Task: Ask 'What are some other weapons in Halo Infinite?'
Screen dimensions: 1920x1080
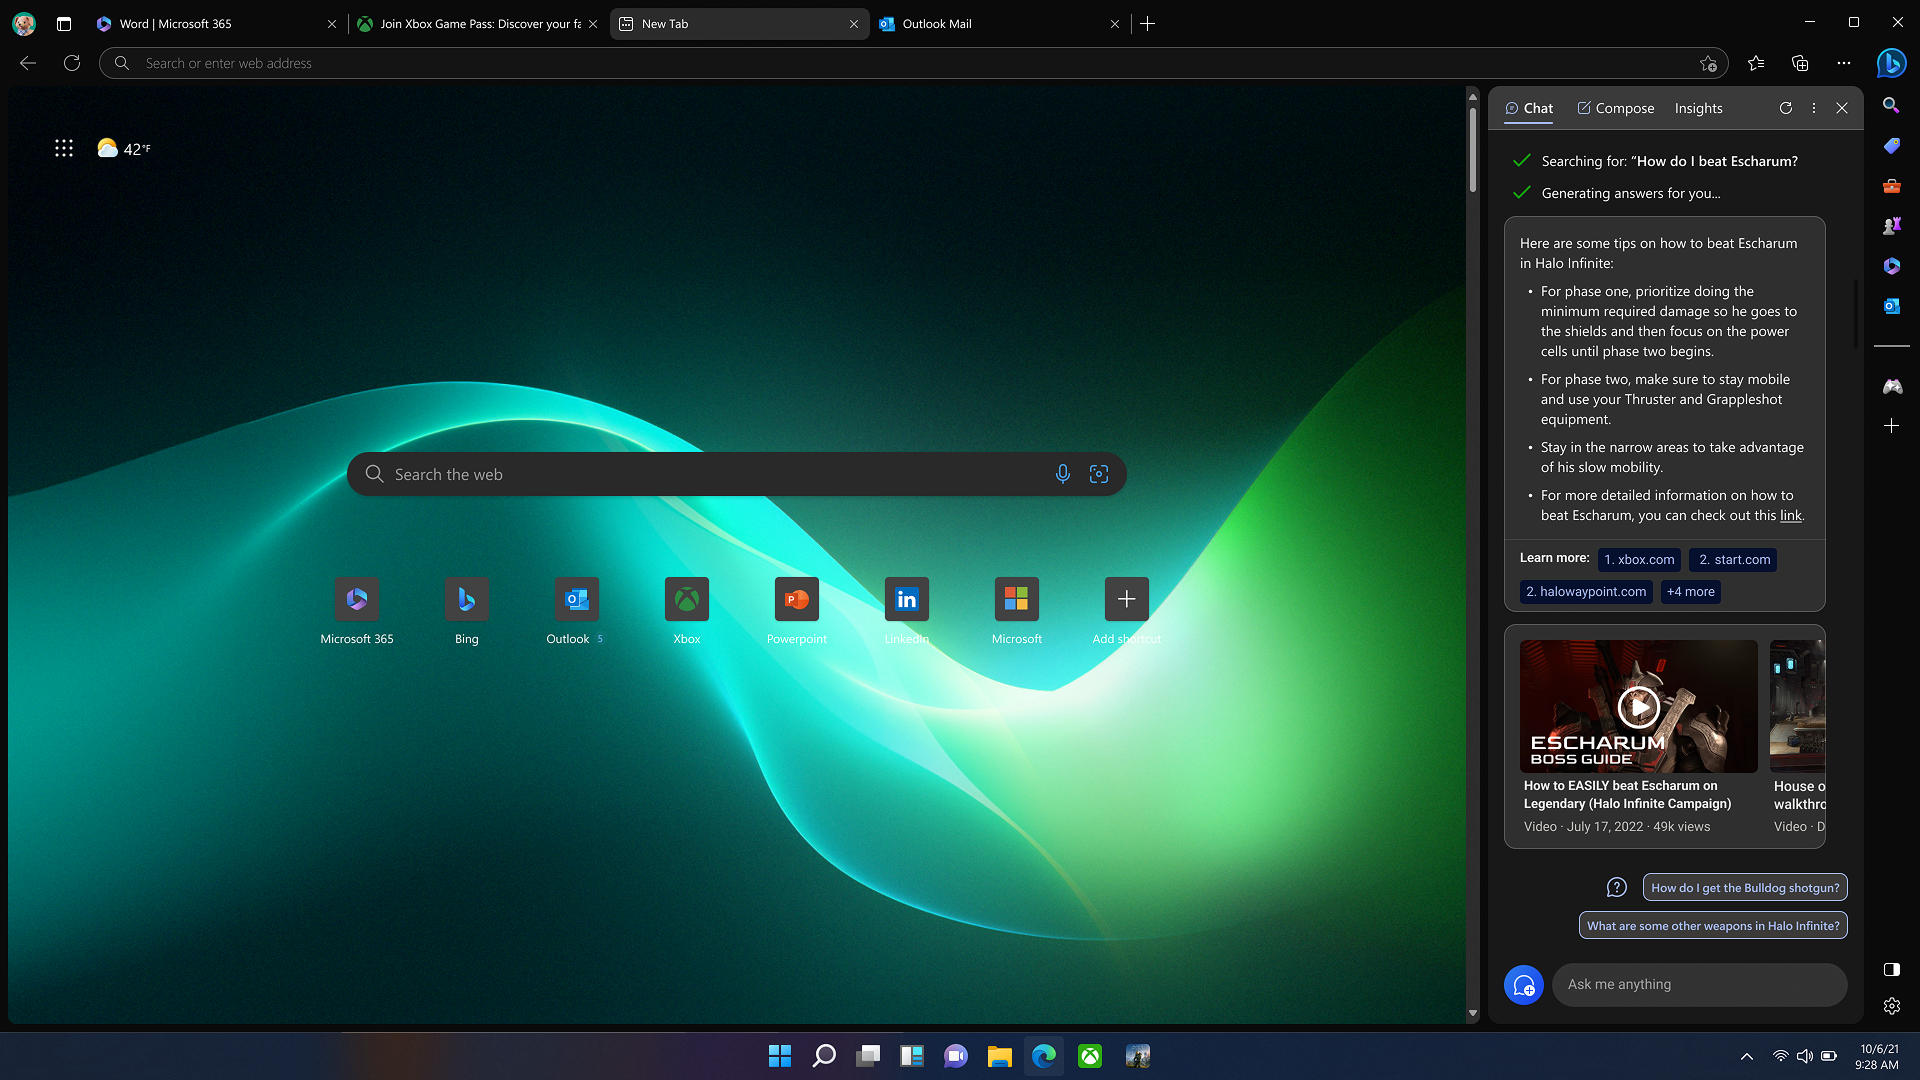Action: (1713, 926)
